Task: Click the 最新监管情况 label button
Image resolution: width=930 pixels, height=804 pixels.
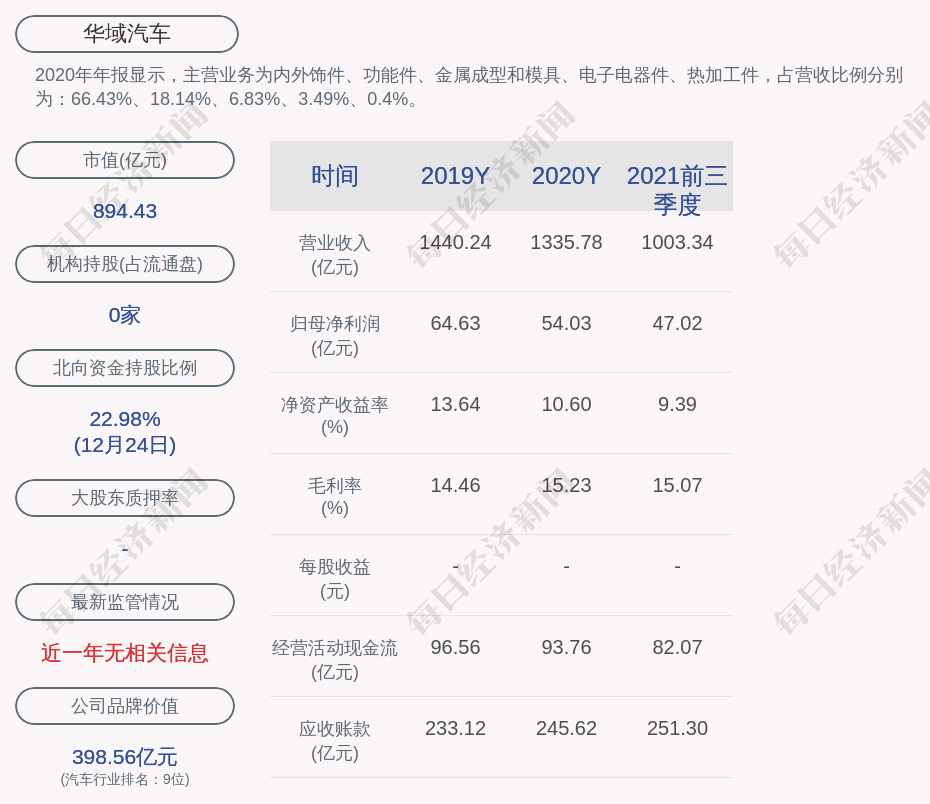Action: pyautogui.click(x=125, y=602)
